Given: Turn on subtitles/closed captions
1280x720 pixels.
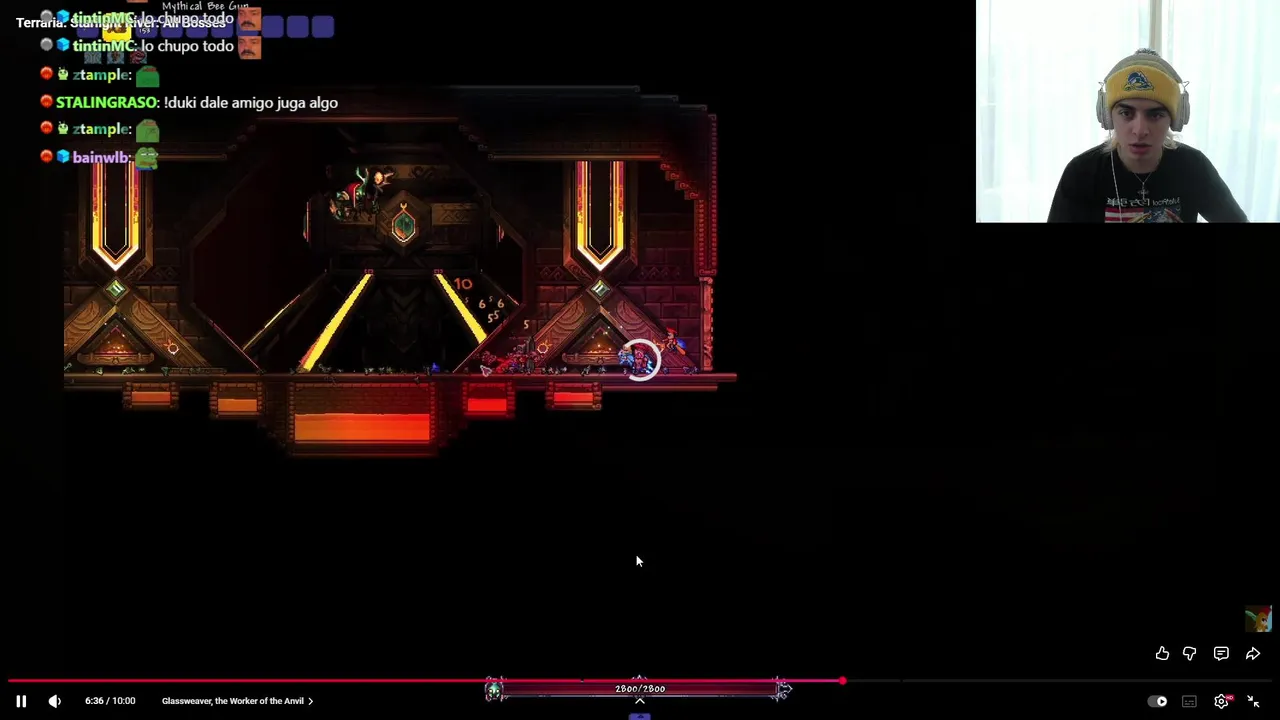Looking at the screenshot, I should coord(1189,701).
